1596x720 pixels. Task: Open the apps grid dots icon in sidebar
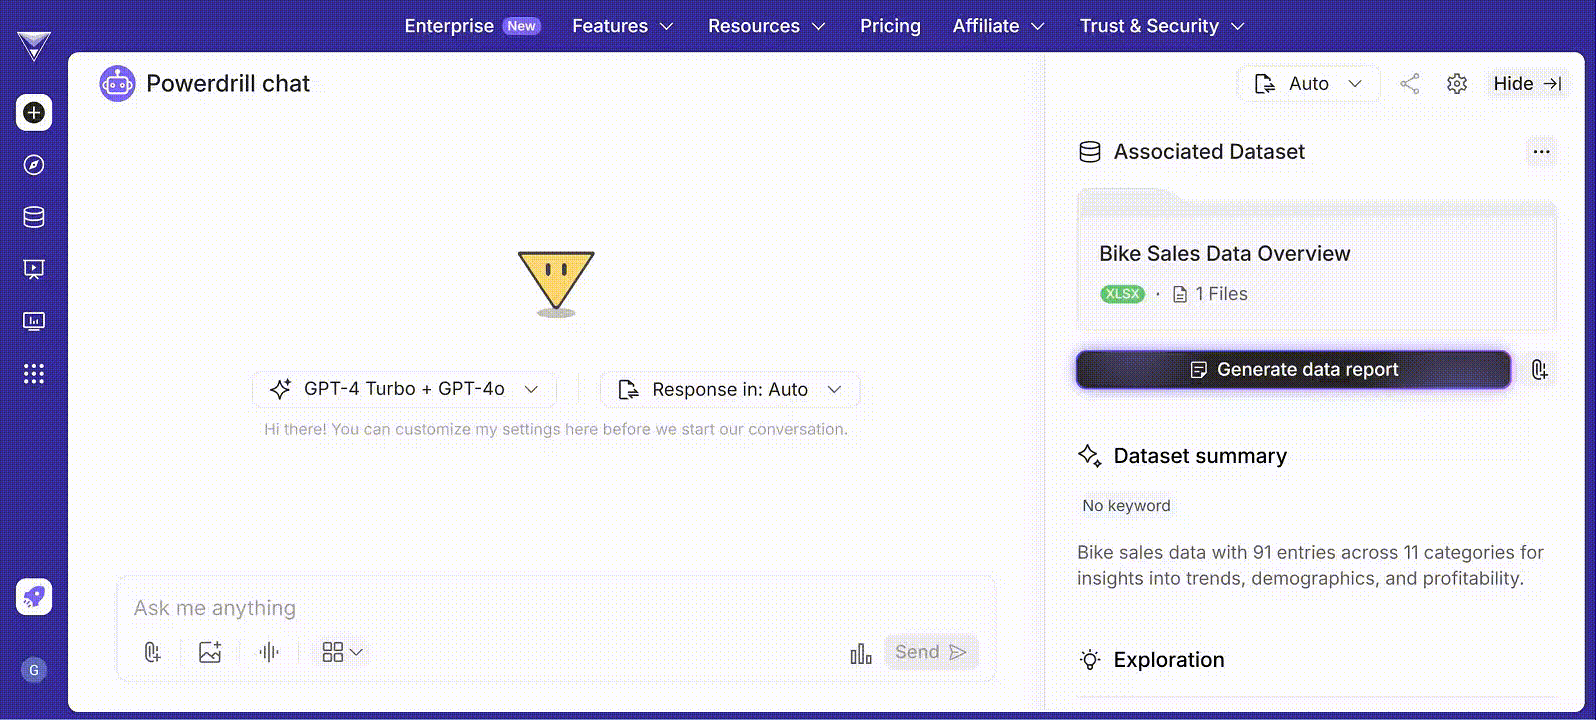pos(34,373)
